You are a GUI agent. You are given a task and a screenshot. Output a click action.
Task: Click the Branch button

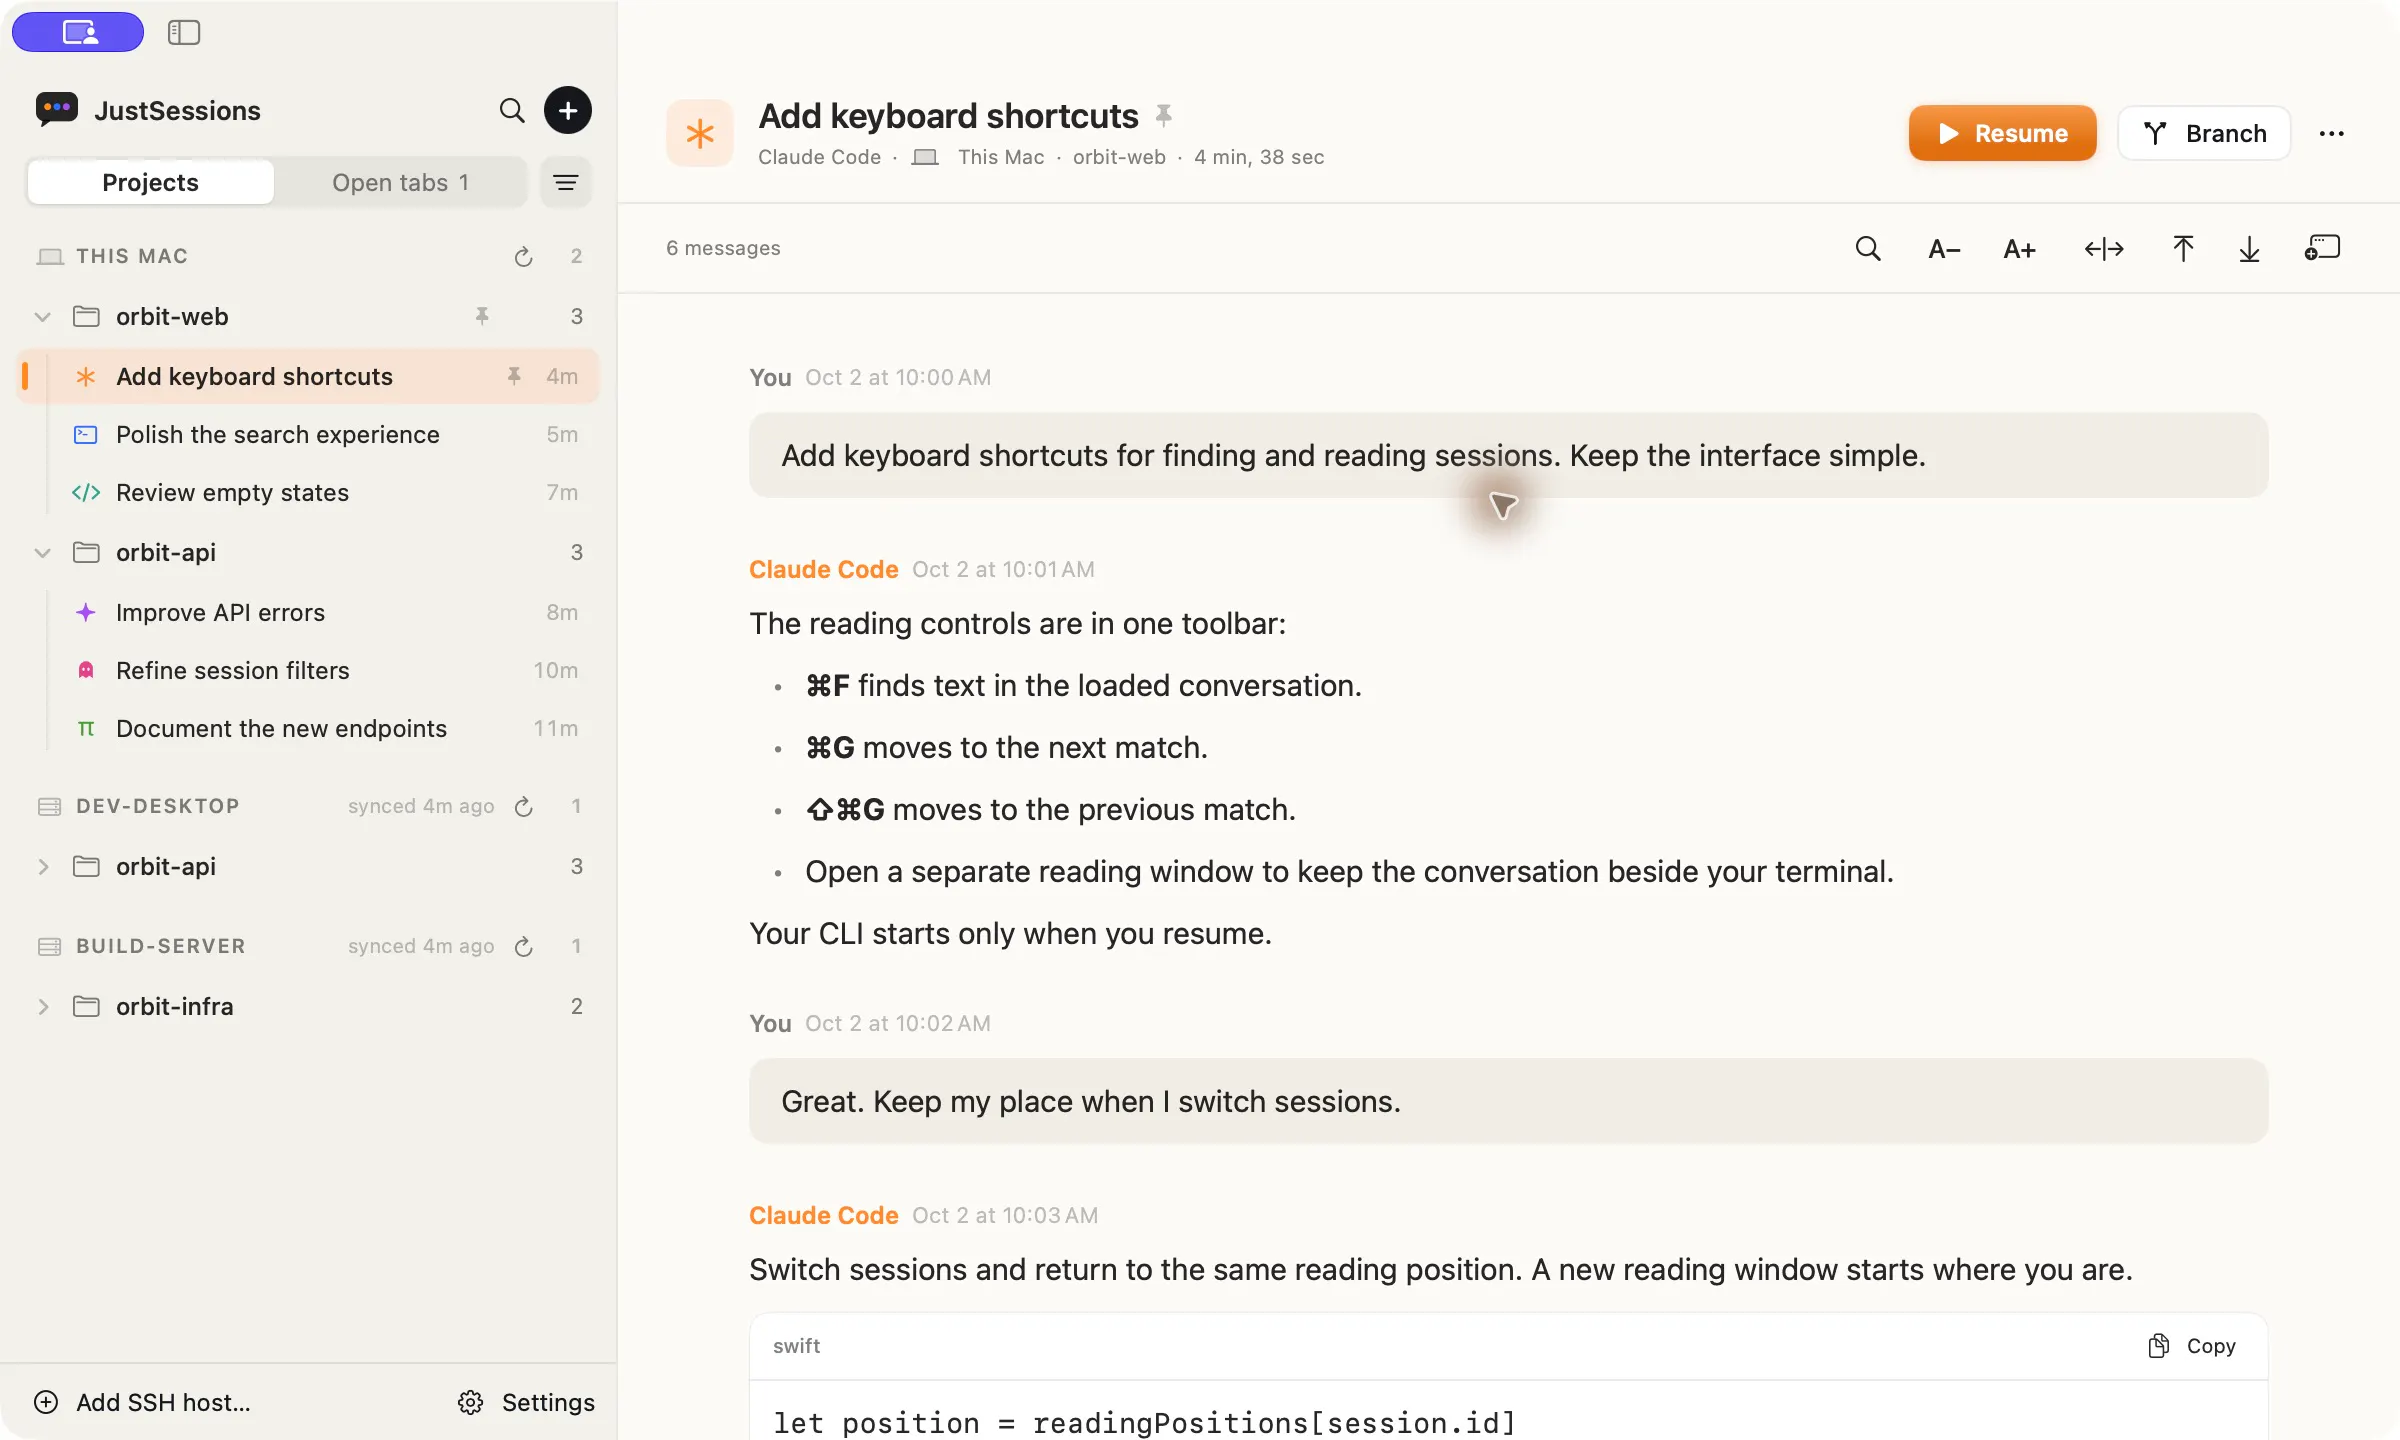[2204, 133]
